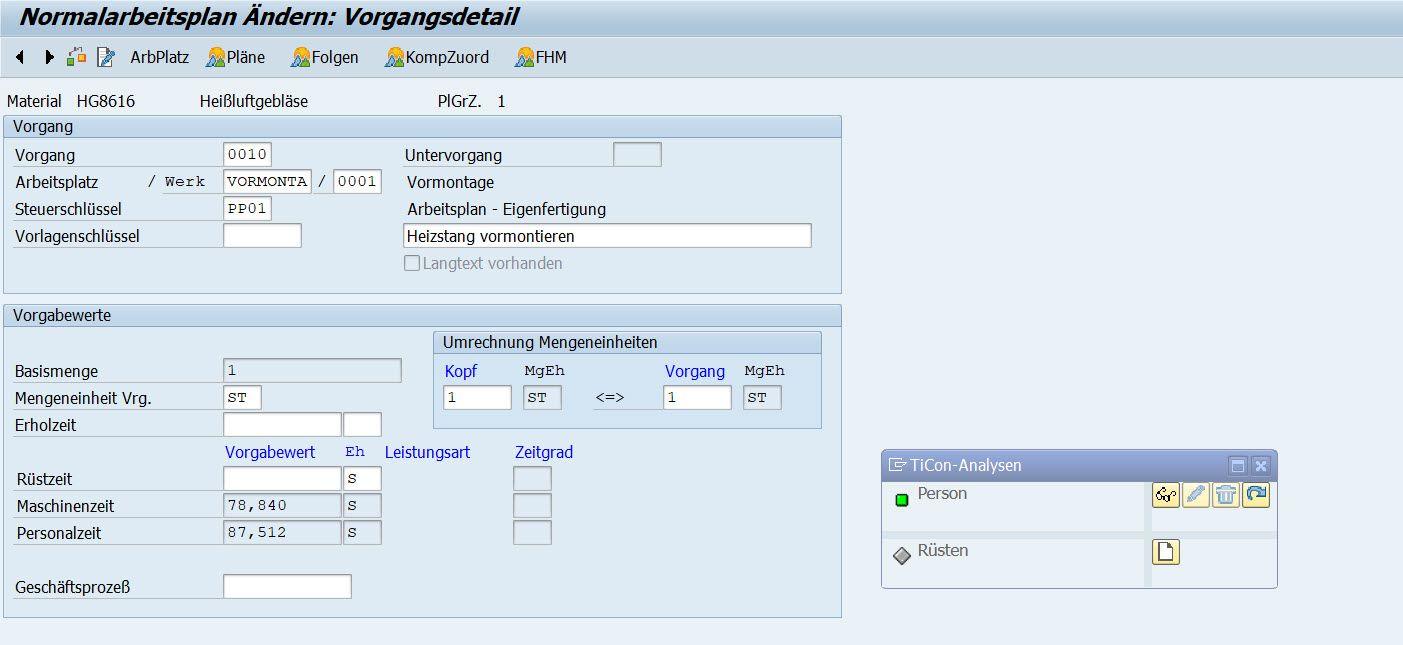Viewport: 1403px width, 645px height.
Task: Create new Rüsten analysis document
Action: [x=1165, y=552]
